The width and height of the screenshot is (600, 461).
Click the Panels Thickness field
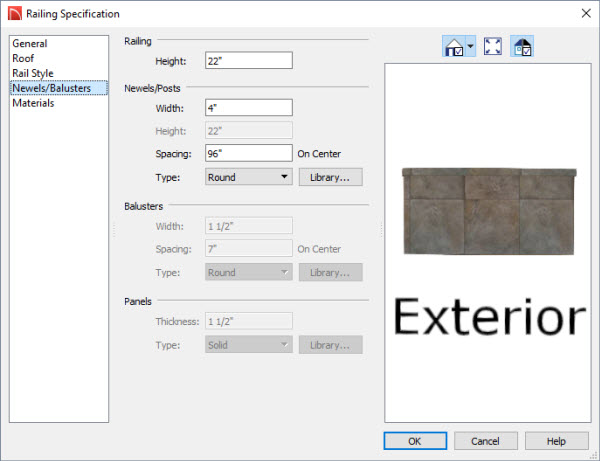[x=249, y=321]
